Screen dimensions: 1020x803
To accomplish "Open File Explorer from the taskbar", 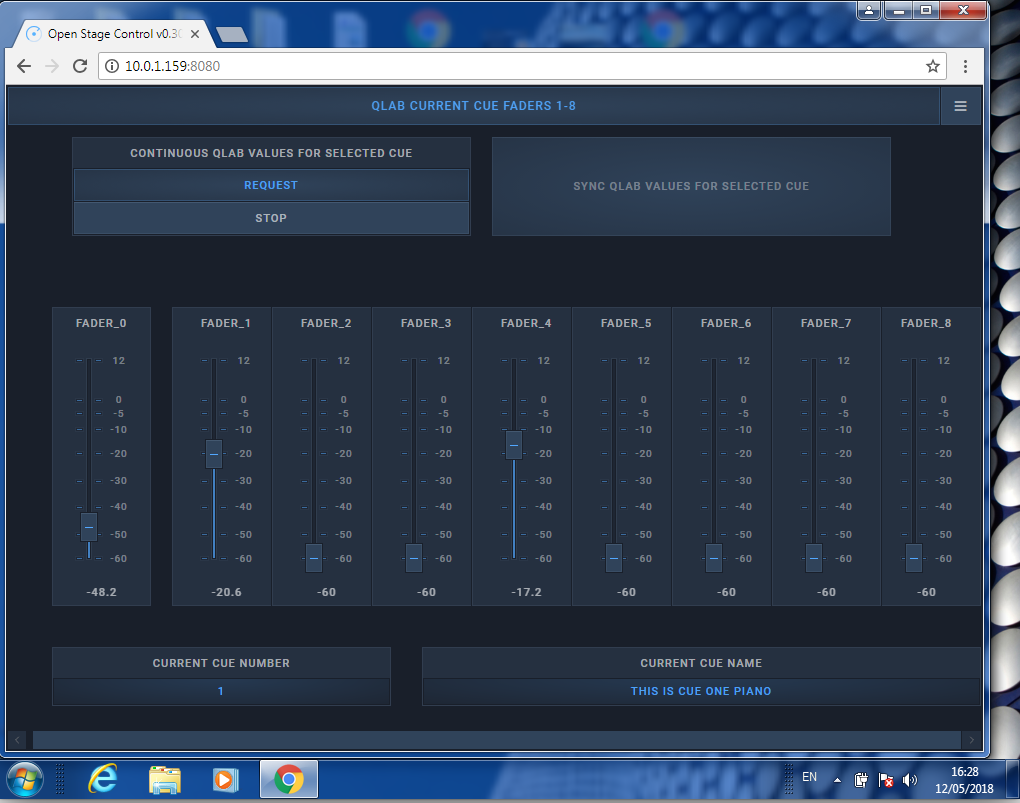I will [x=164, y=778].
